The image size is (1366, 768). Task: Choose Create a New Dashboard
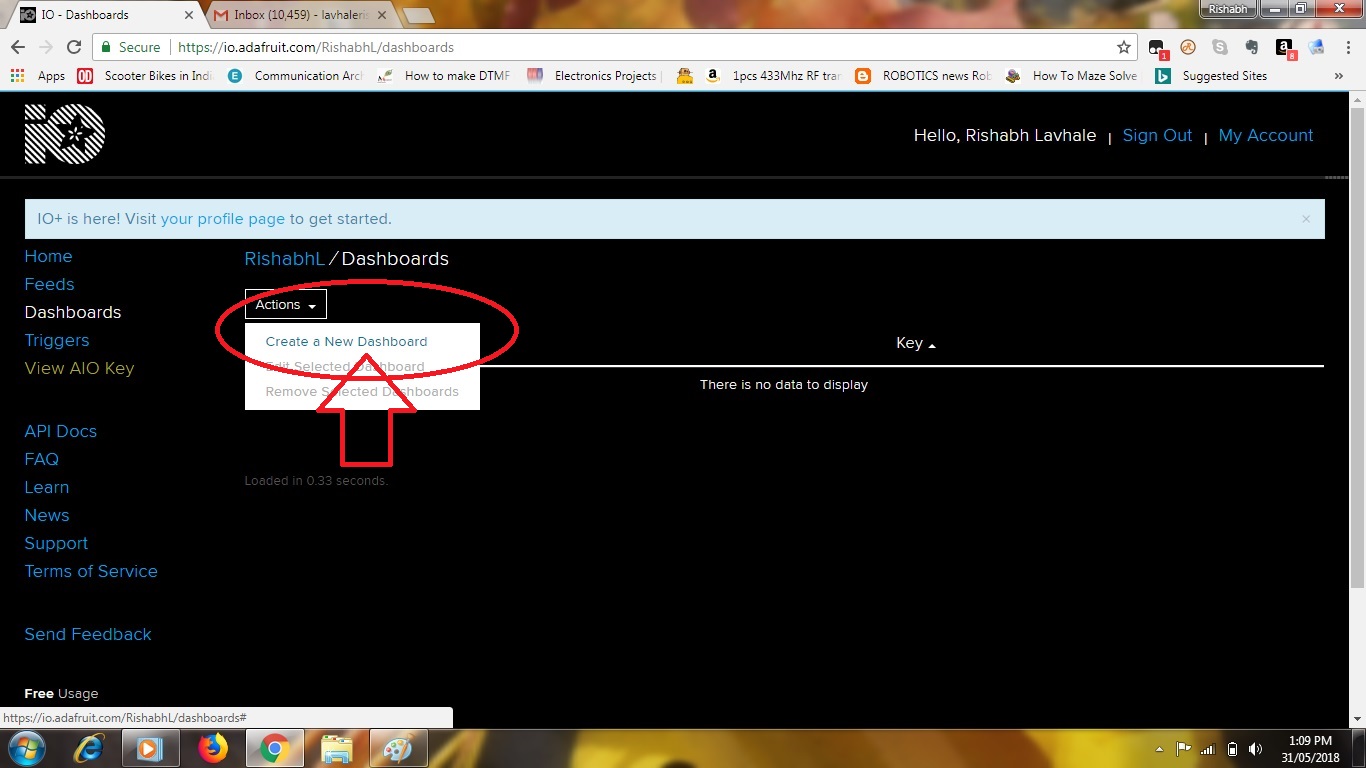tap(346, 341)
